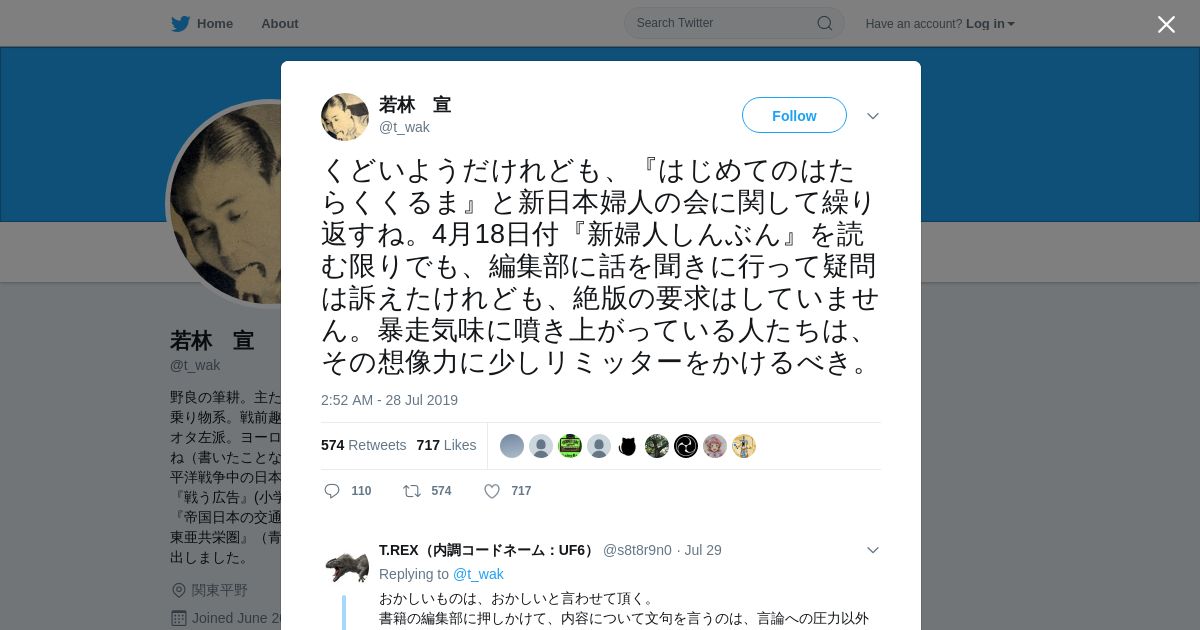
Task: Click the reply speech bubble icon
Action: coord(333,491)
